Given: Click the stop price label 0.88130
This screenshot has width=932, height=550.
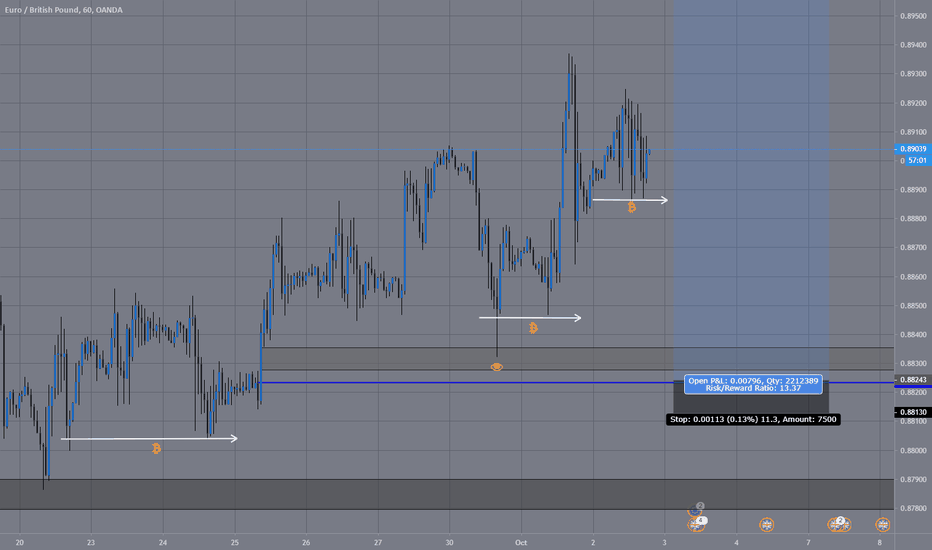Looking at the screenshot, I should [912, 412].
